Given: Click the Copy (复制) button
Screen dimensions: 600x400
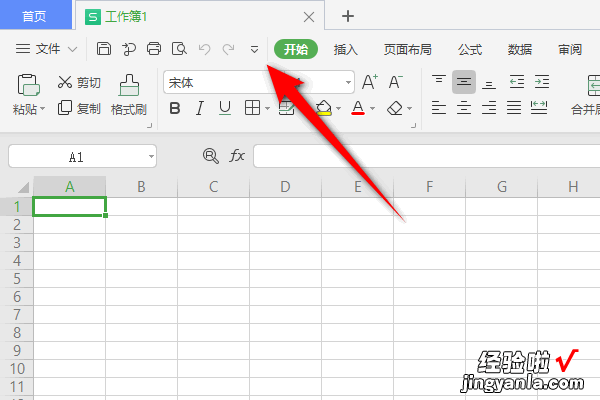Looking at the screenshot, I should coord(79,108).
